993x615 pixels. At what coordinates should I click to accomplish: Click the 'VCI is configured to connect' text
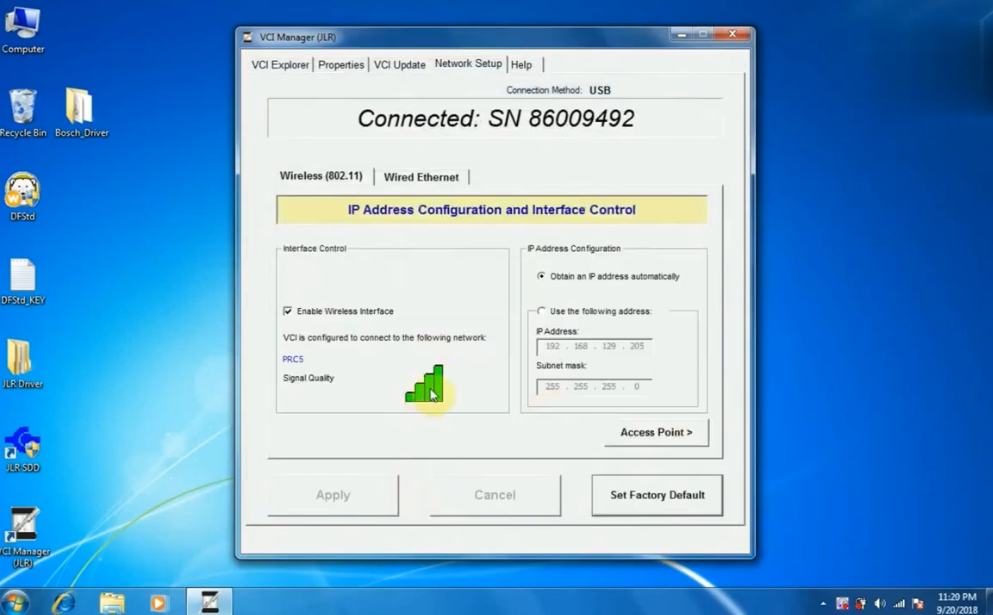tap(384, 338)
